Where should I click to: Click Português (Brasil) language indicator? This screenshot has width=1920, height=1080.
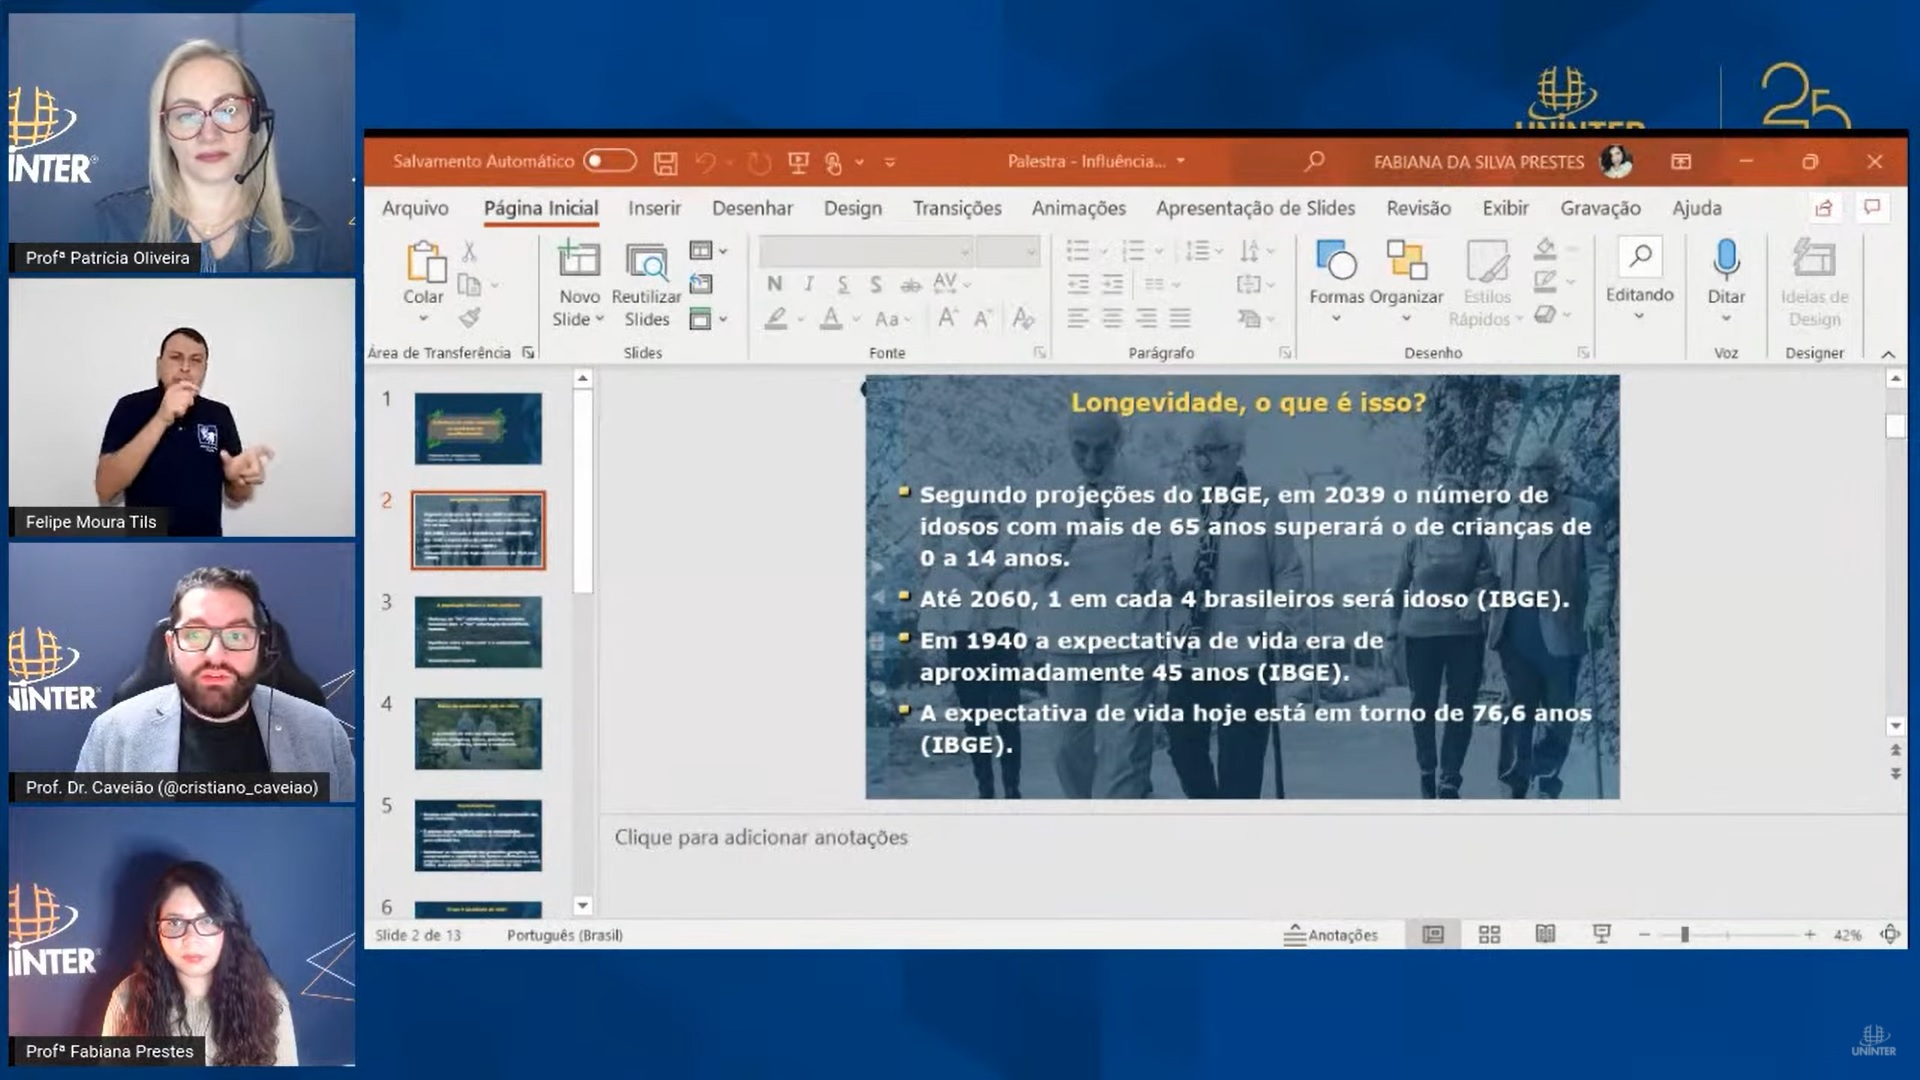coord(564,935)
